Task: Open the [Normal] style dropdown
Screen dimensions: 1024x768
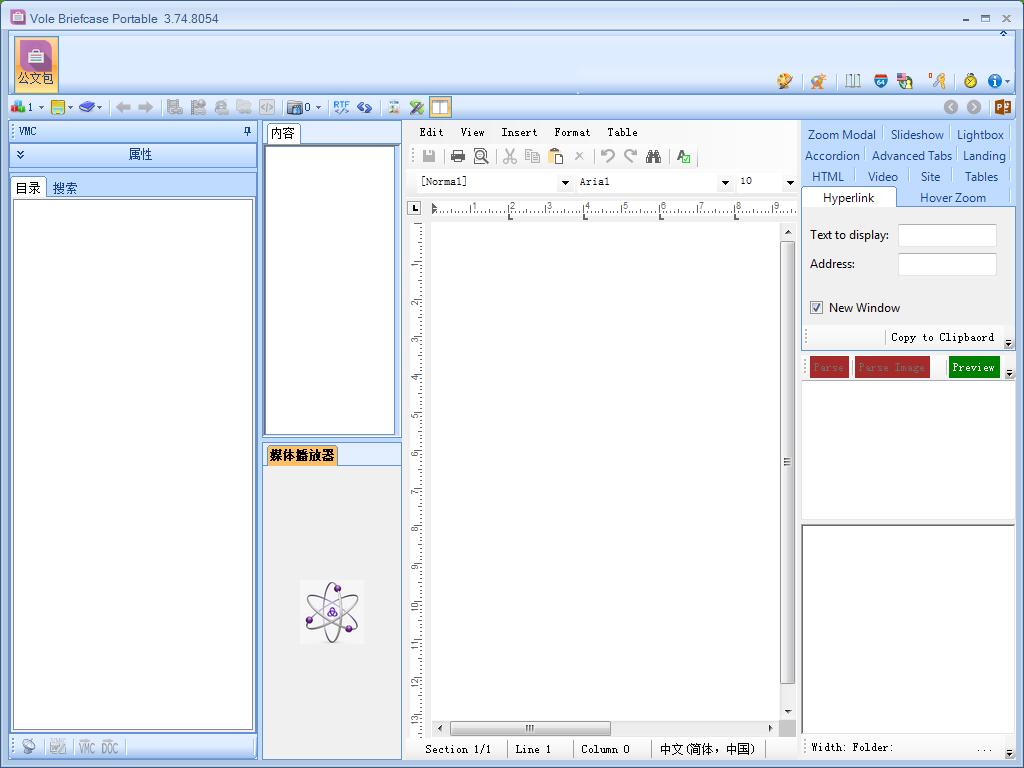Action: (565, 182)
